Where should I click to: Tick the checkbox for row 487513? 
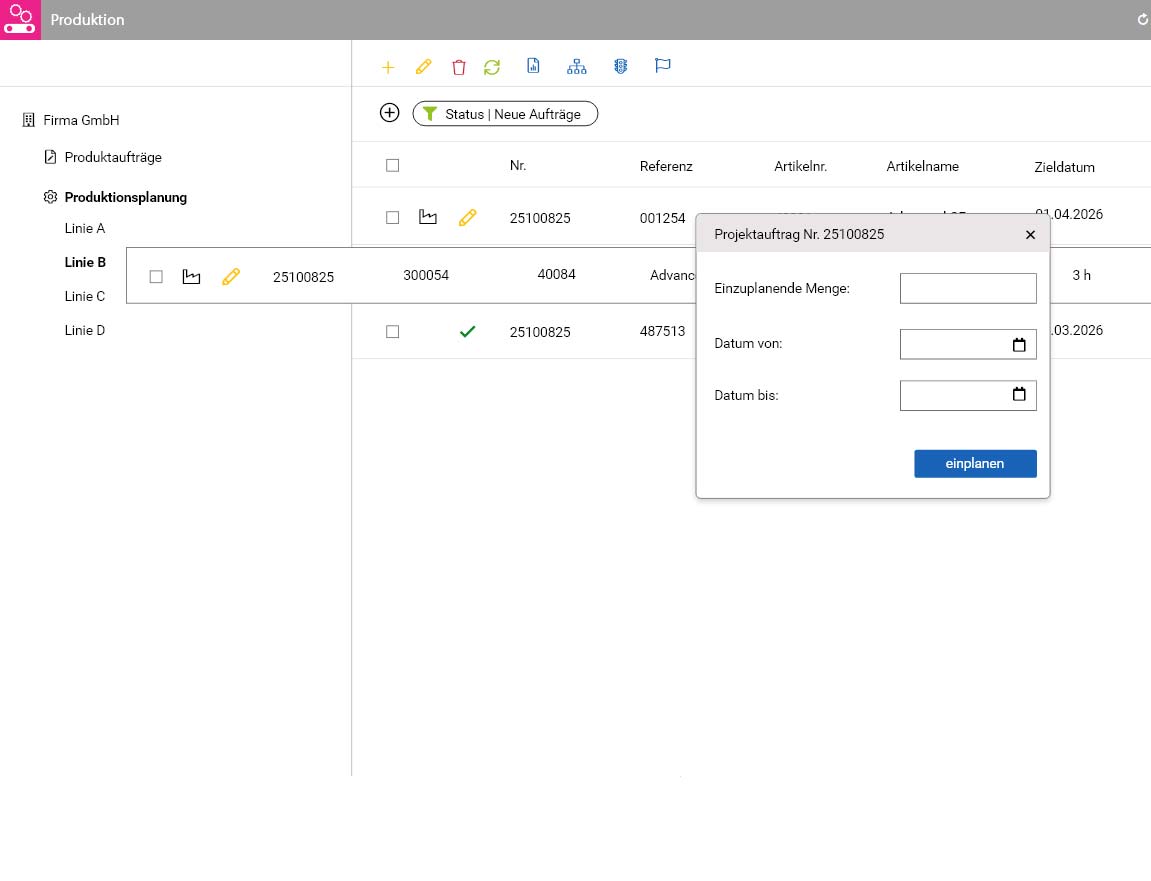[x=393, y=331]
